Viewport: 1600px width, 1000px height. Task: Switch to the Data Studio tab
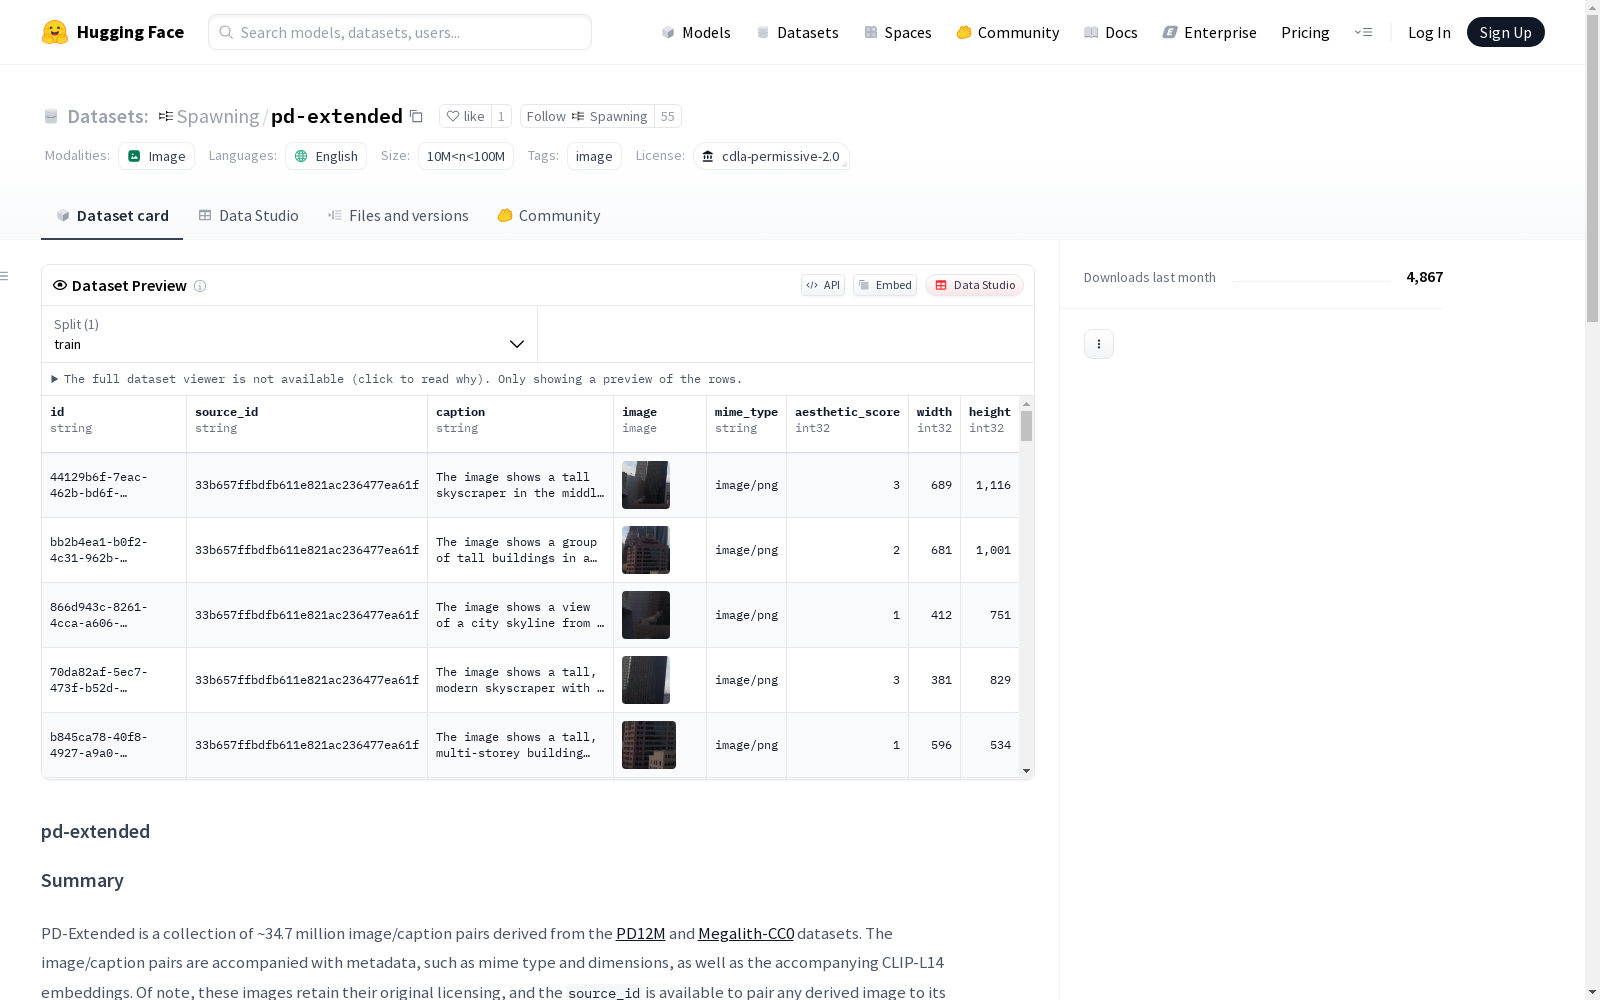[248, 216]
